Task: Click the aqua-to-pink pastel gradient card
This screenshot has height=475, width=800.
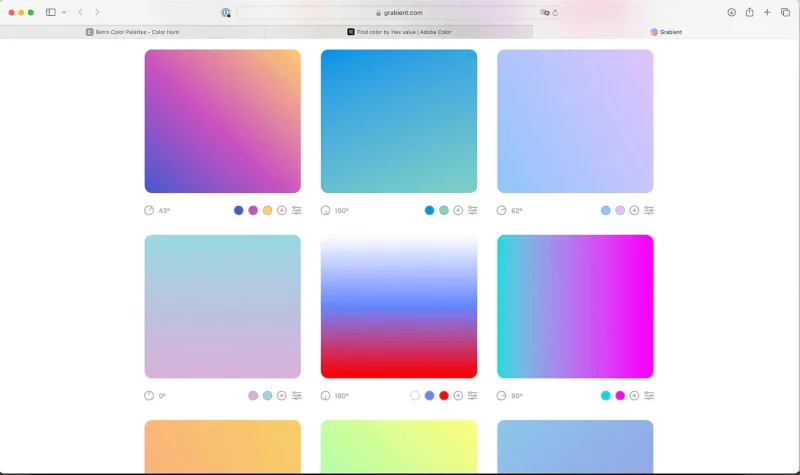Action: pyautogui.click(x=222, y=306)
